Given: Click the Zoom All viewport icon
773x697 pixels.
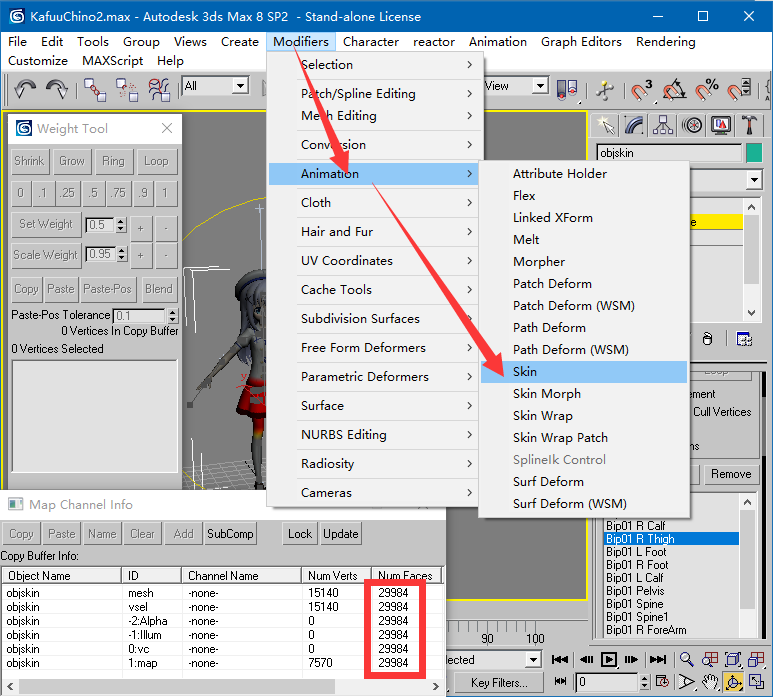Looking at the screenshot, I should pyautogui.click(x=710, y=659).
